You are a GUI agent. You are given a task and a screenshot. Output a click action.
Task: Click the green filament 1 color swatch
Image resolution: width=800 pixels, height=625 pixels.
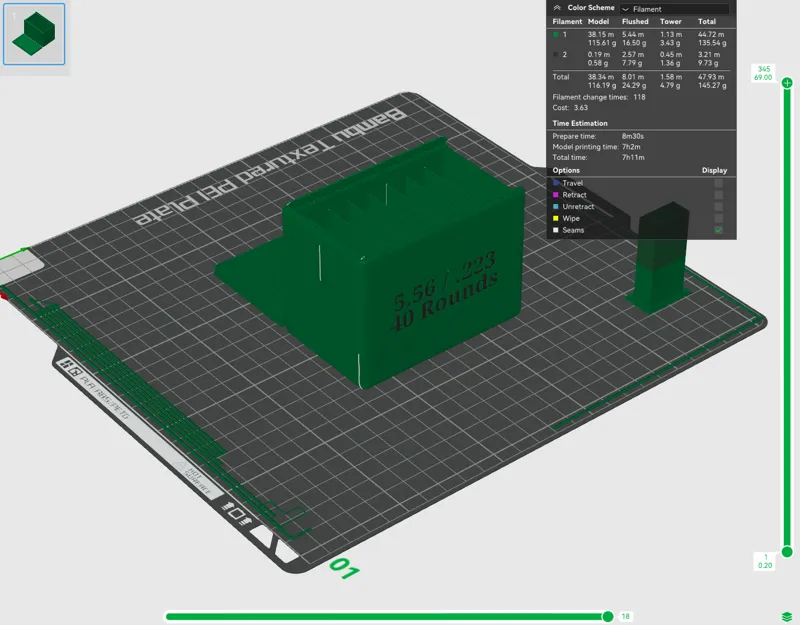coord(556,35)
